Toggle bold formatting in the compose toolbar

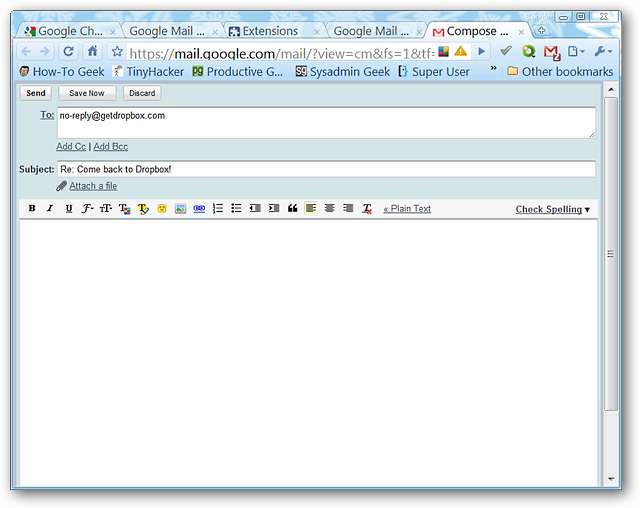[32, 209]
